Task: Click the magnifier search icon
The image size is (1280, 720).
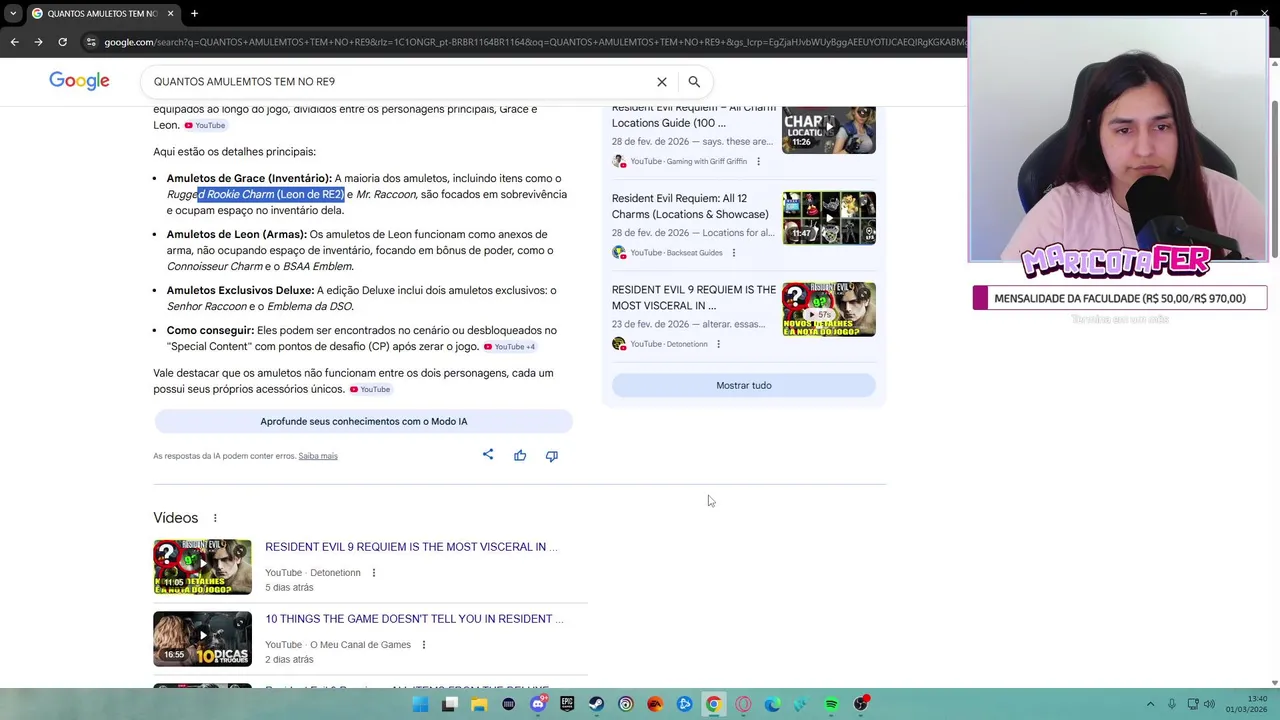Action: click(694, 82)
